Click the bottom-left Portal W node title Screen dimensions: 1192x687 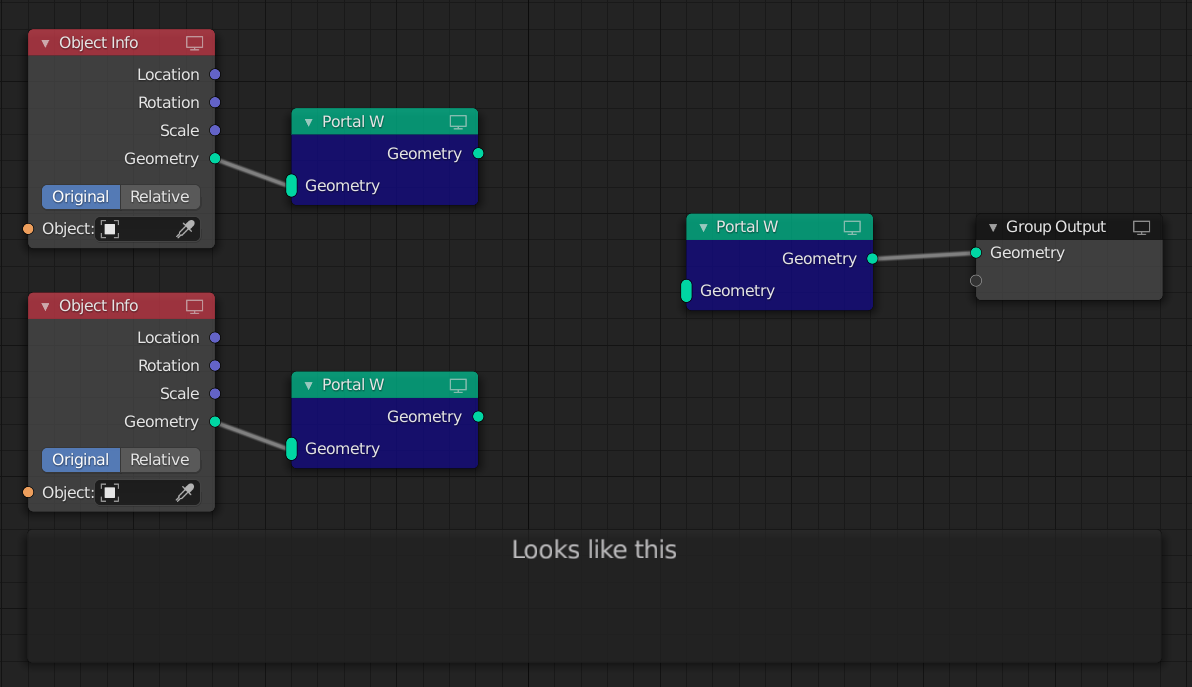[x=353, y=385]
